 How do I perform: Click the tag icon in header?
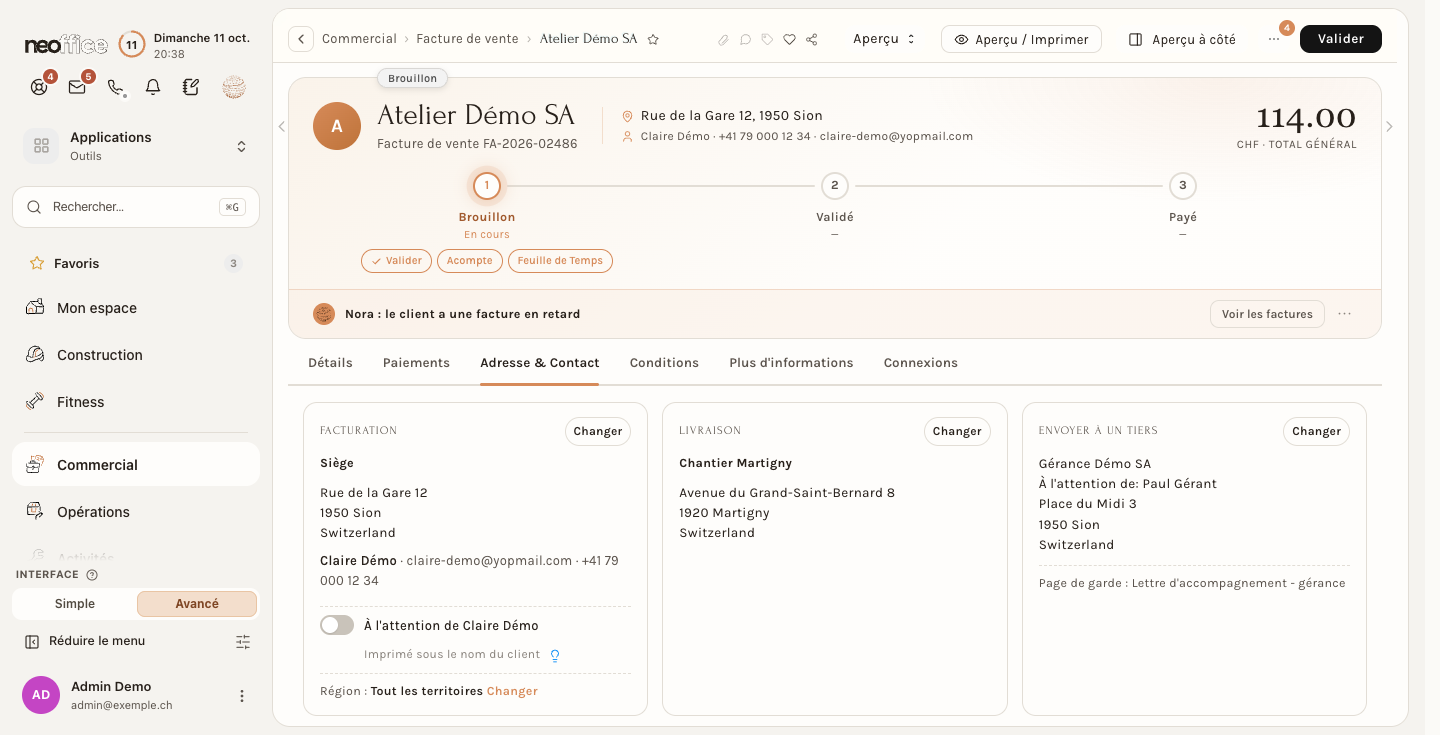pyautogui.click(x=767, y=40)
